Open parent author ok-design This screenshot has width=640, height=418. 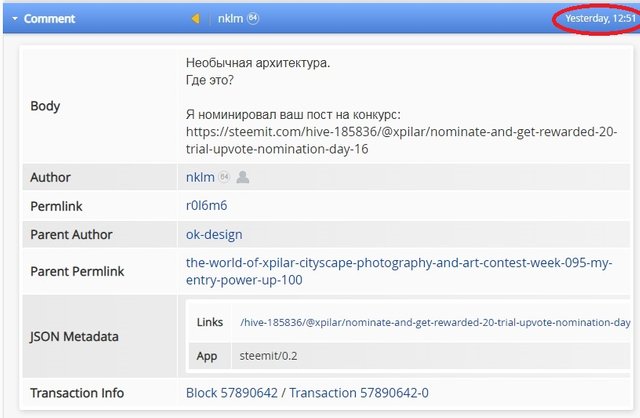[214, 235]
